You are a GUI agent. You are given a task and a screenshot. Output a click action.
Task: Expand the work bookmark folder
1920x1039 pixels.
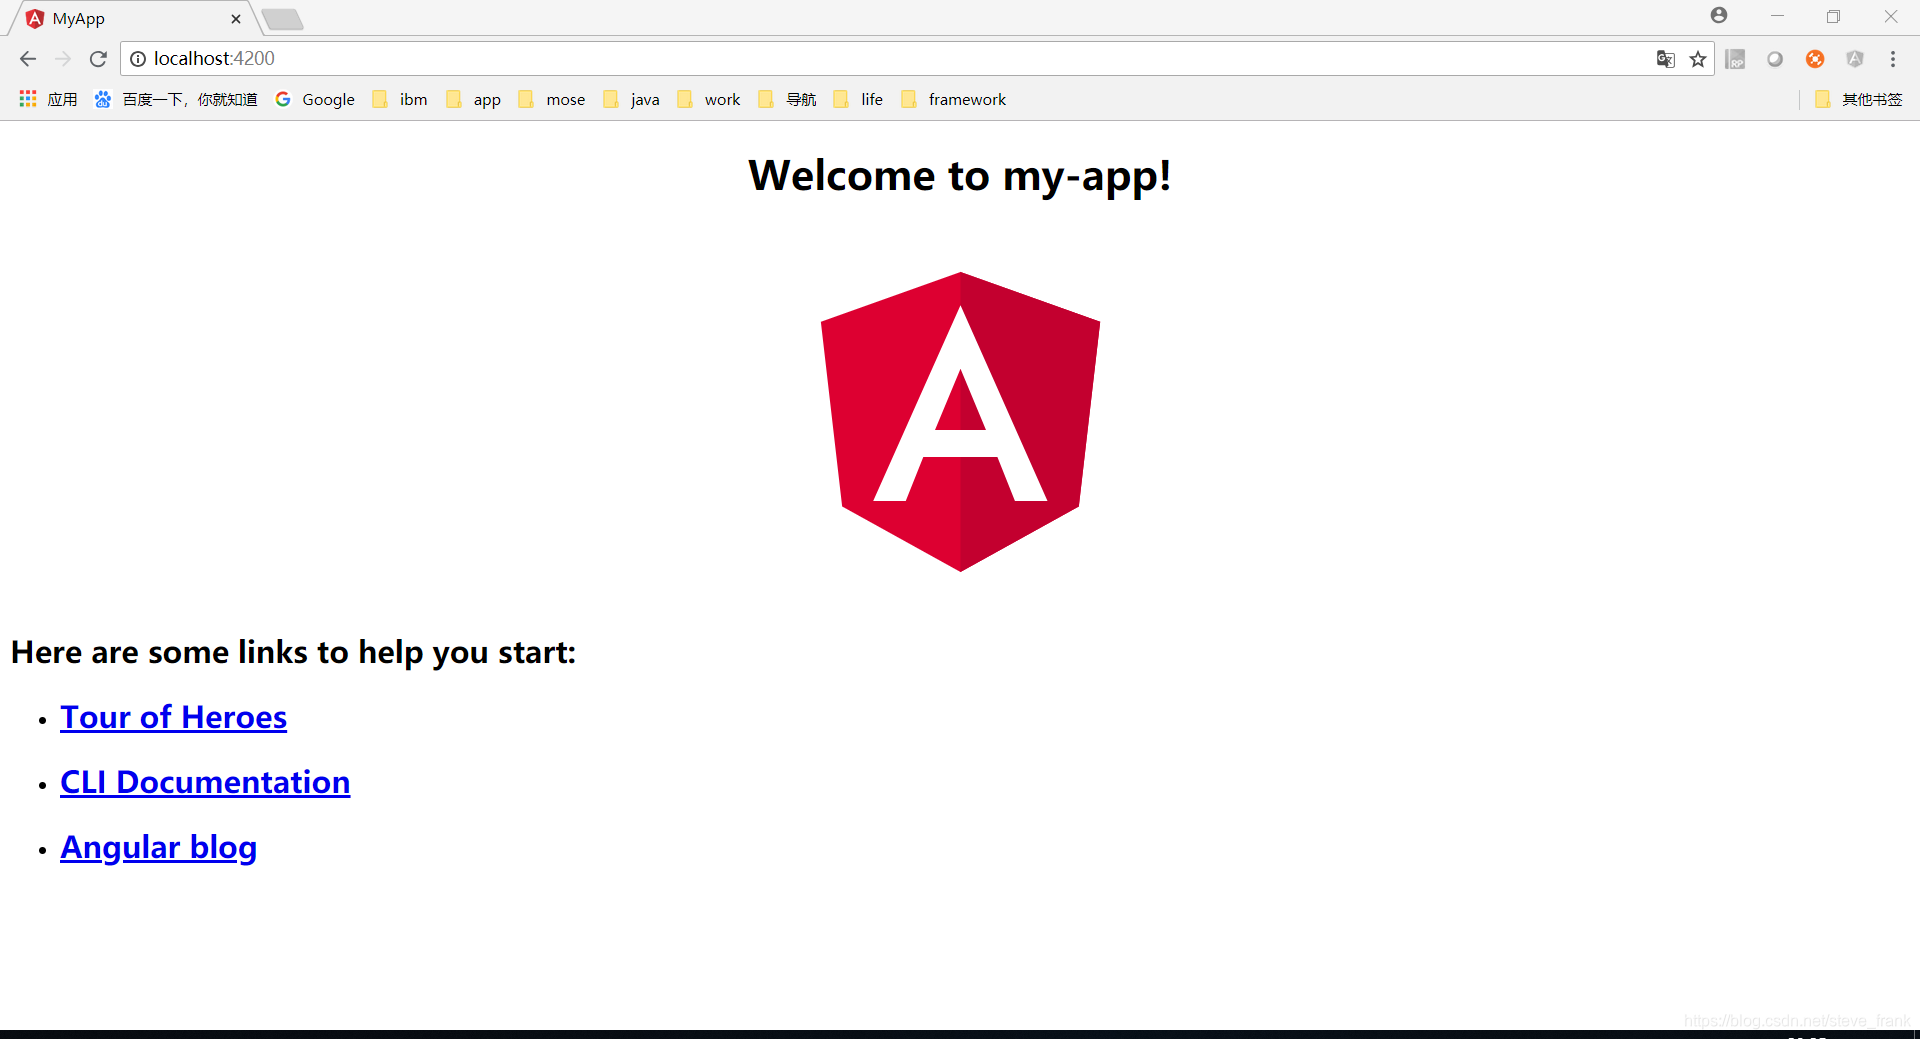(709, 99)
